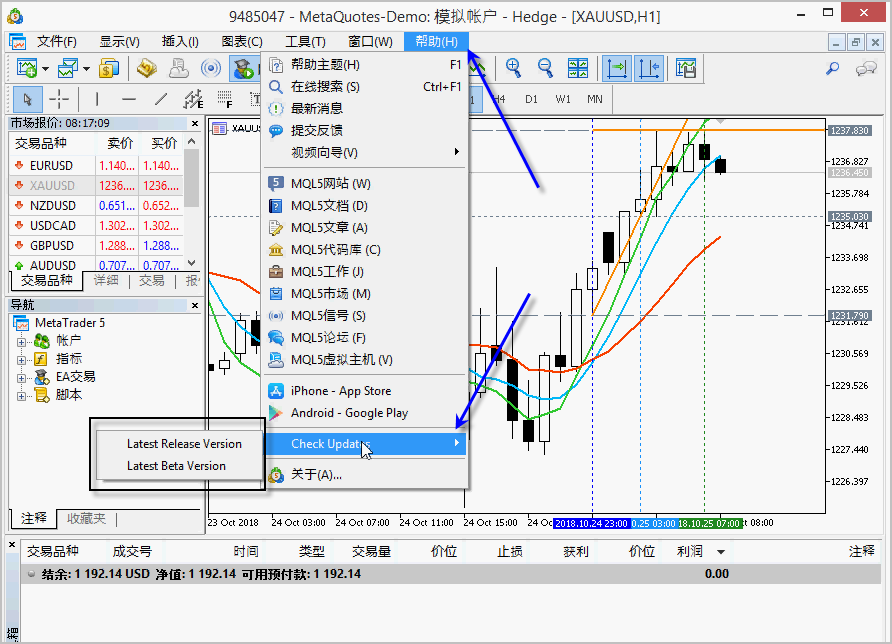Viewport: 892px width, 644px height.
Task: Open the 显示(V) menu
Action: point(119,42)
